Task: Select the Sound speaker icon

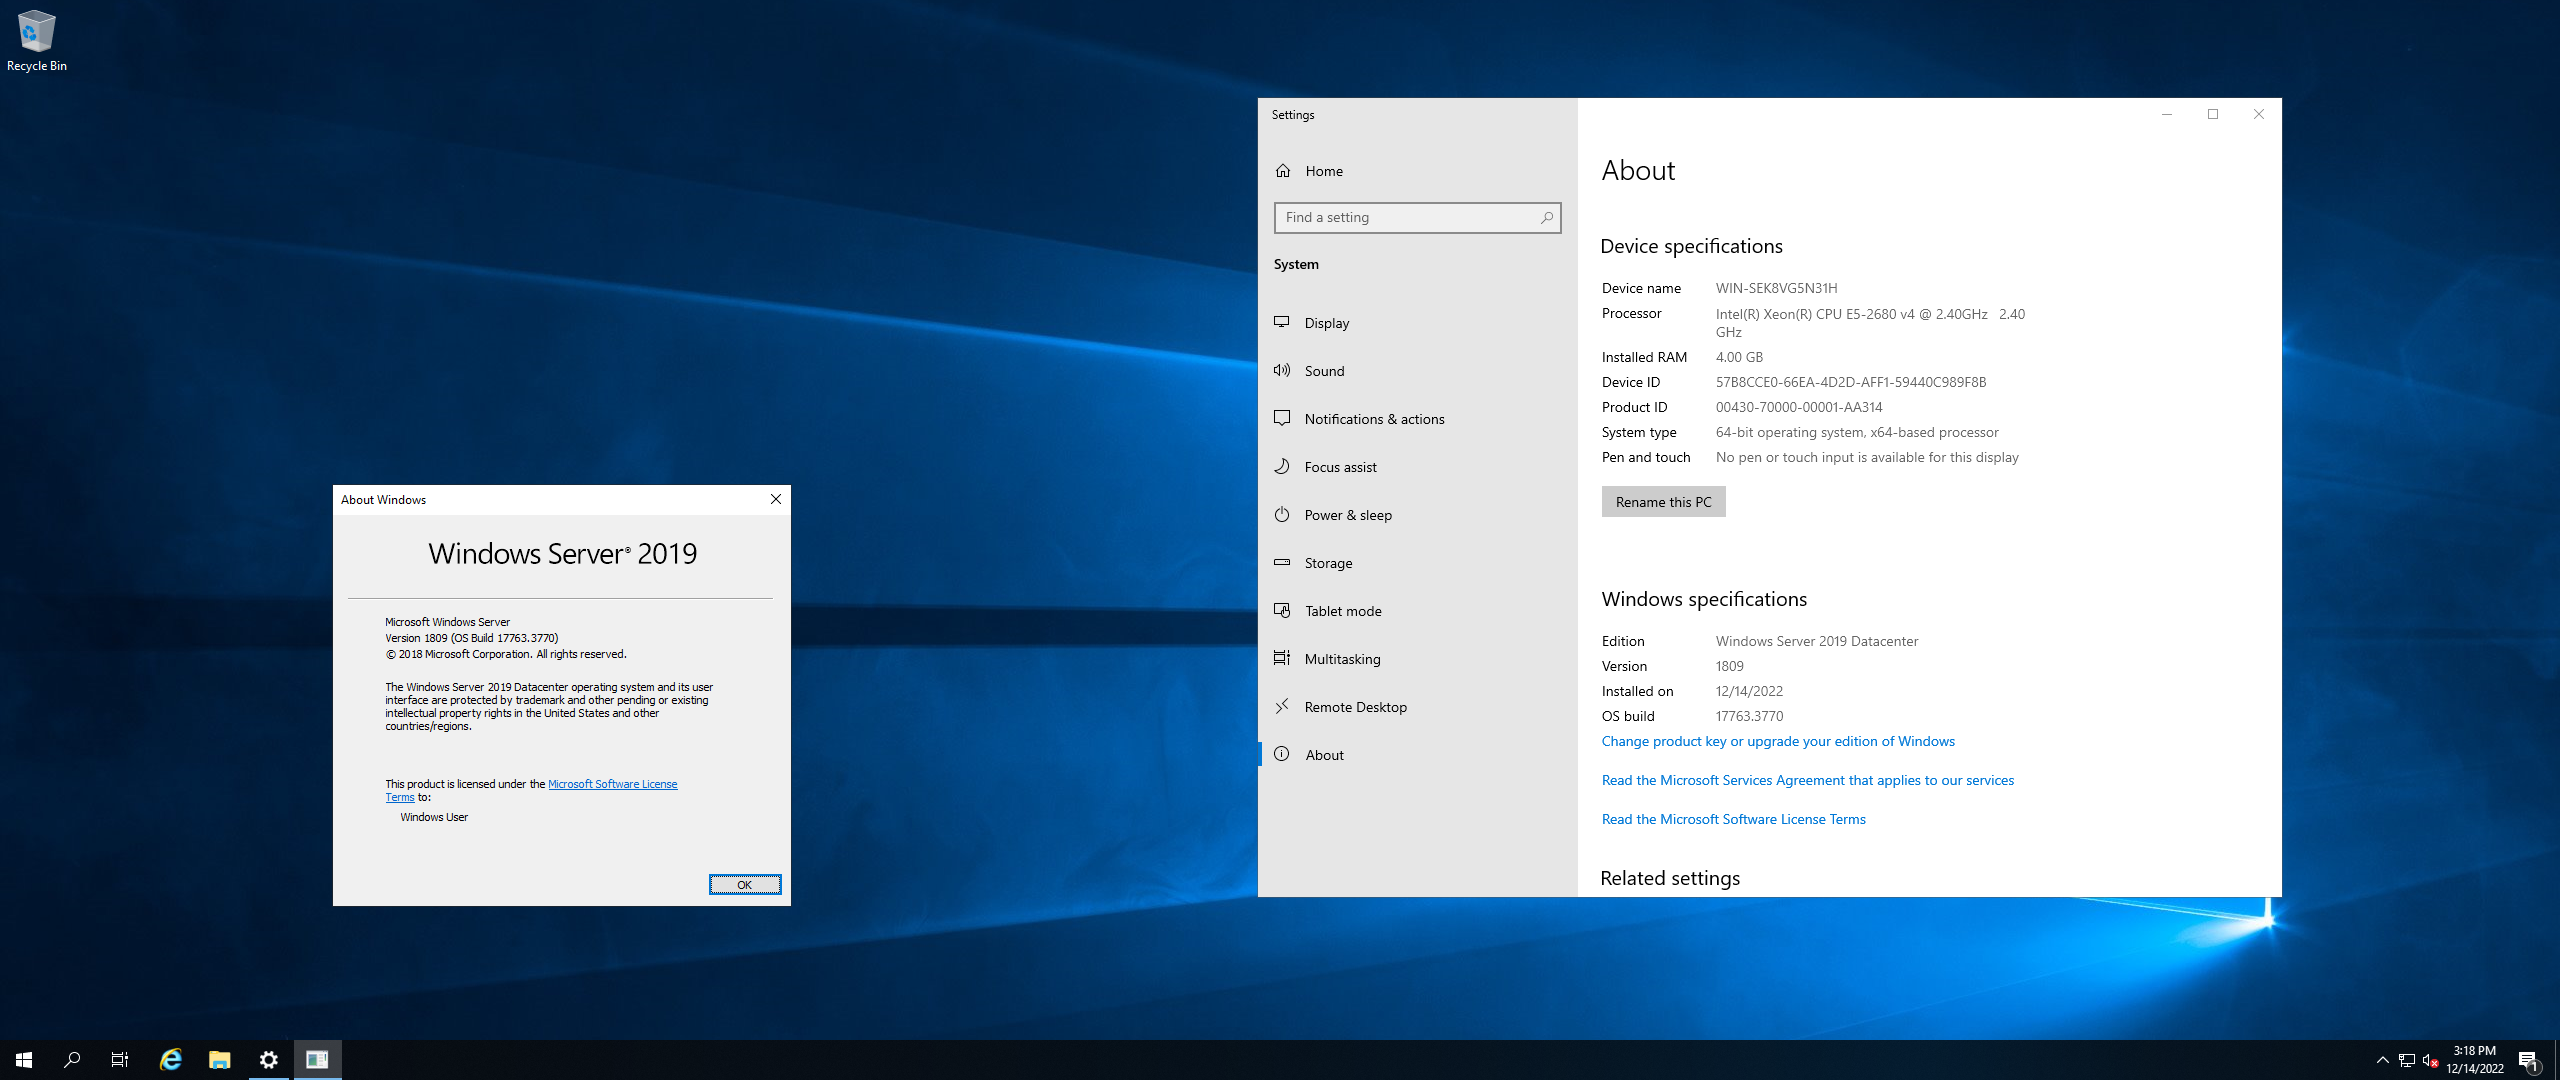Action: (1282, 370)
